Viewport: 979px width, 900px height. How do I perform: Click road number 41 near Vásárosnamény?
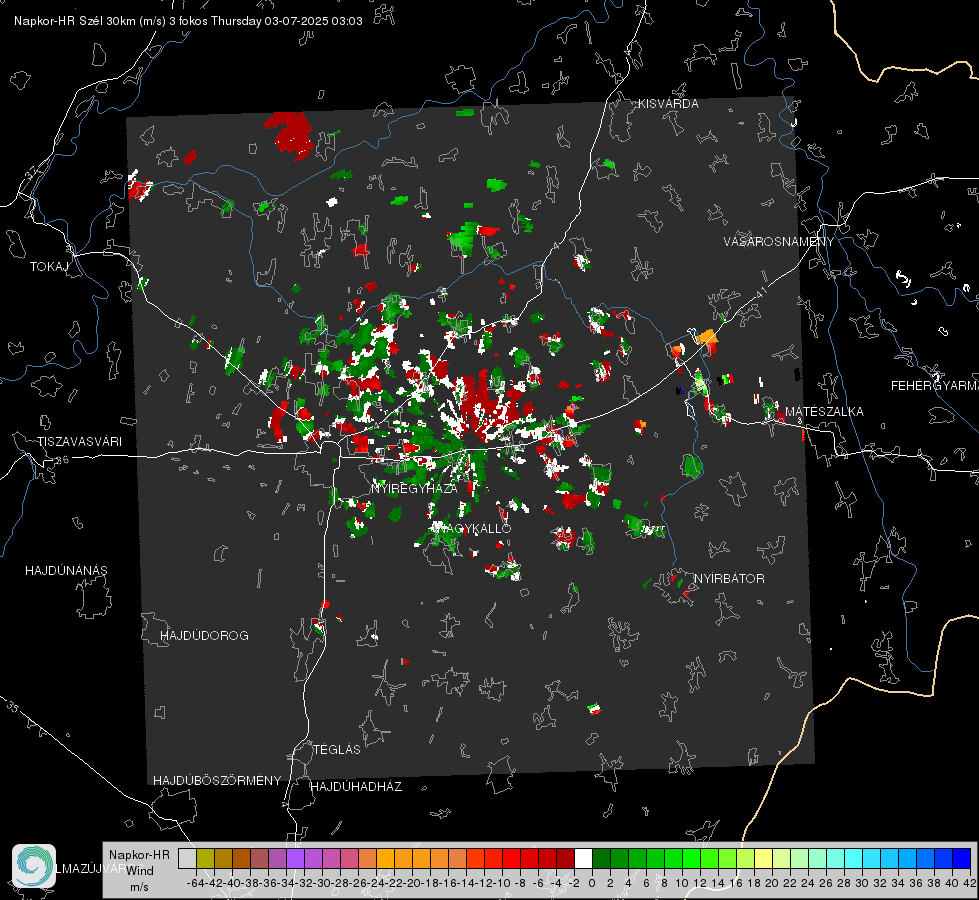(x=761, y=293)
